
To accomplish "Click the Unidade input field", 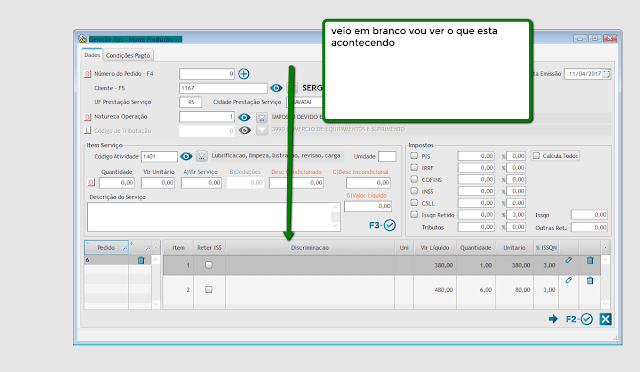I will [x=387, y=156].
